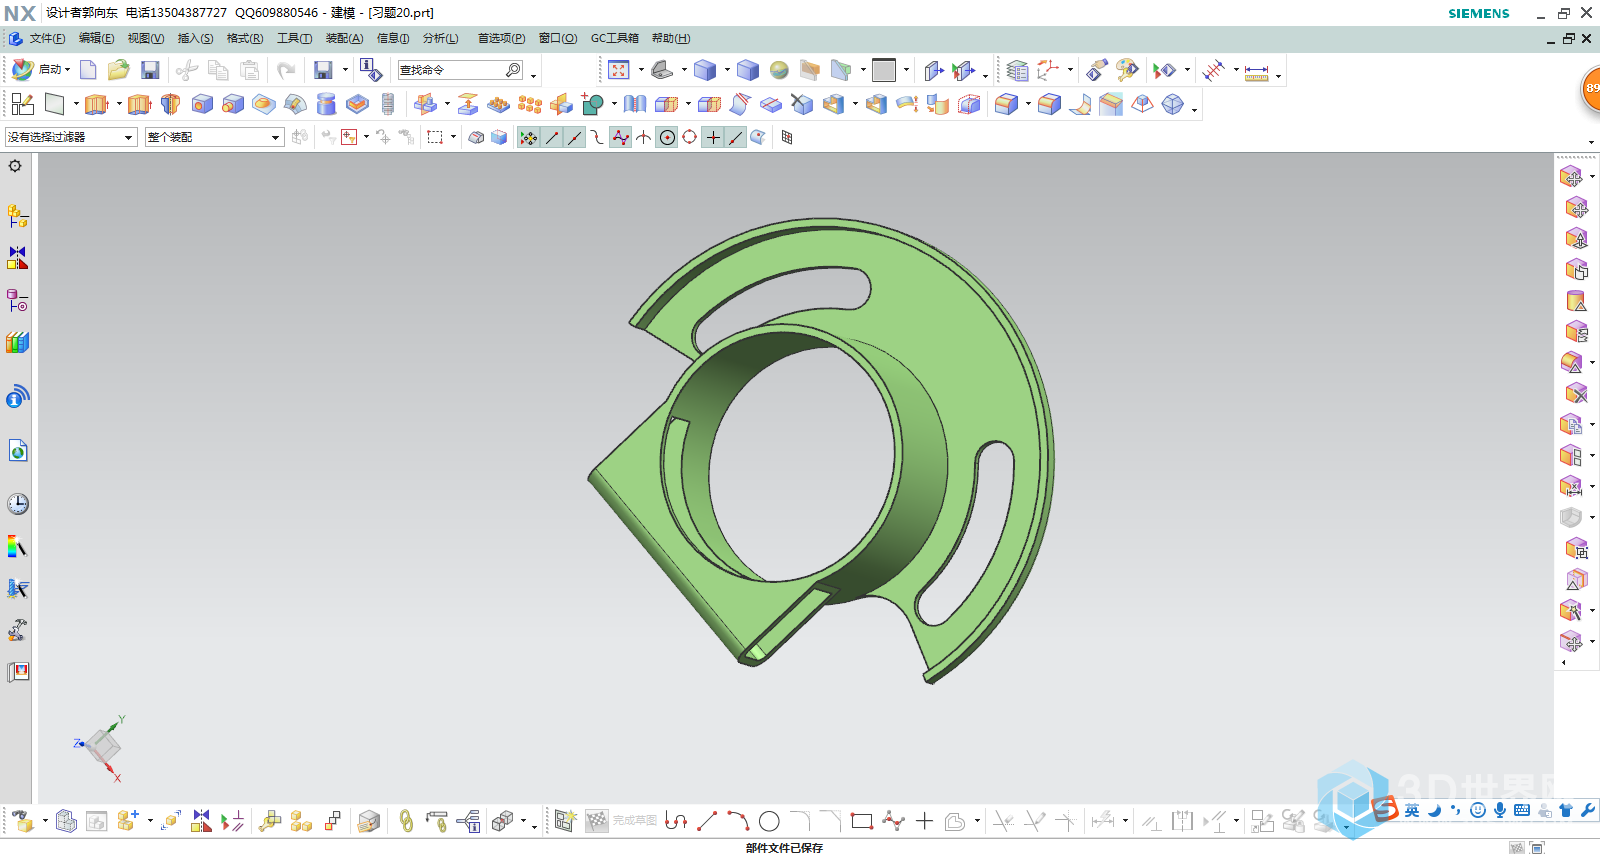The height and width of the screenshot is (854, 1600).
Task: Click the Add Component icon in bottom toolbar
Action: pyautogui.click(x=127, y=821)
